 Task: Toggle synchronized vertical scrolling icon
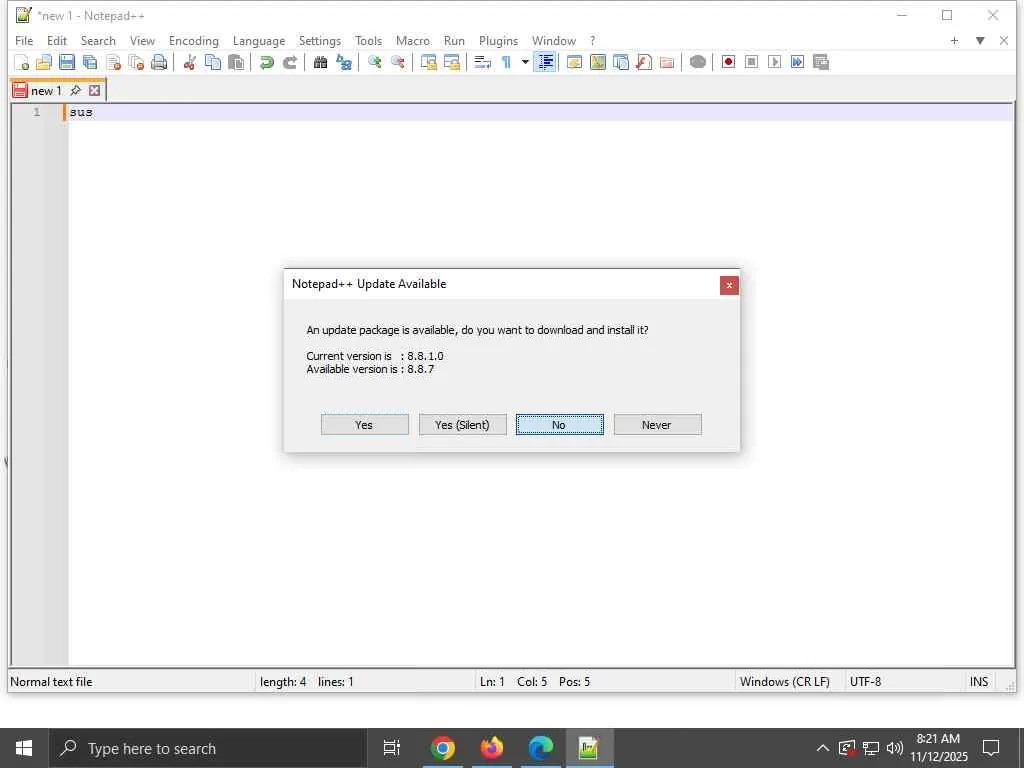[428, 63]
